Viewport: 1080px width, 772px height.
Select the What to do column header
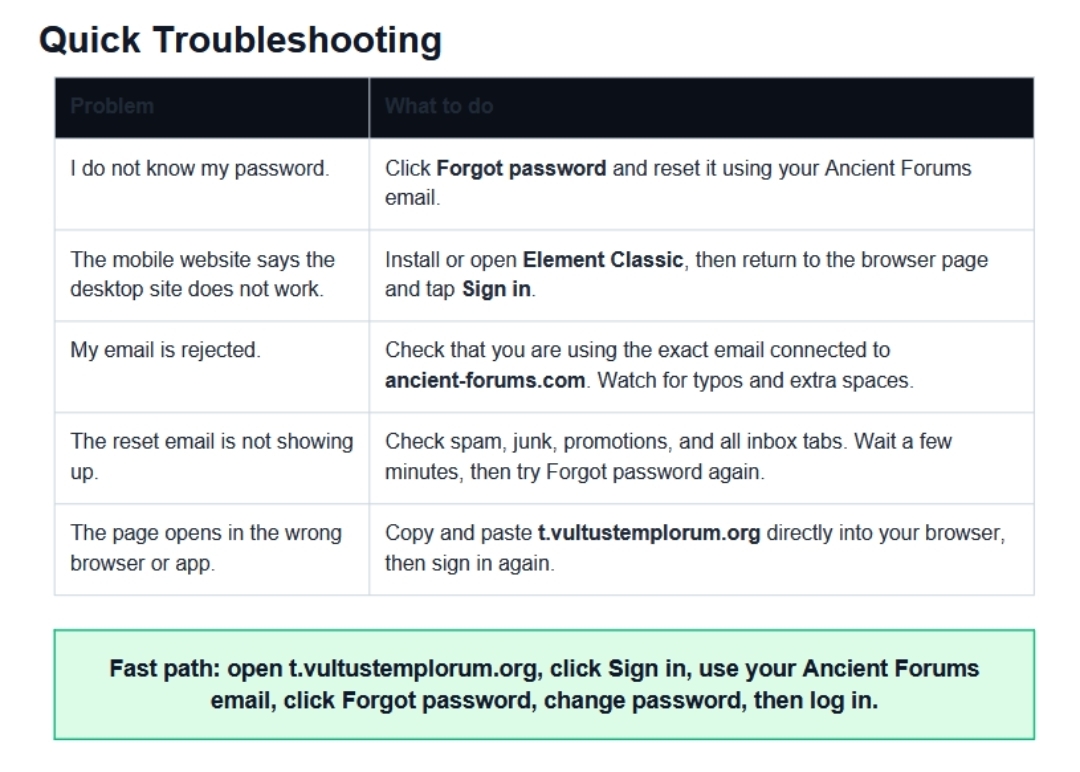(x=438, y=106)
